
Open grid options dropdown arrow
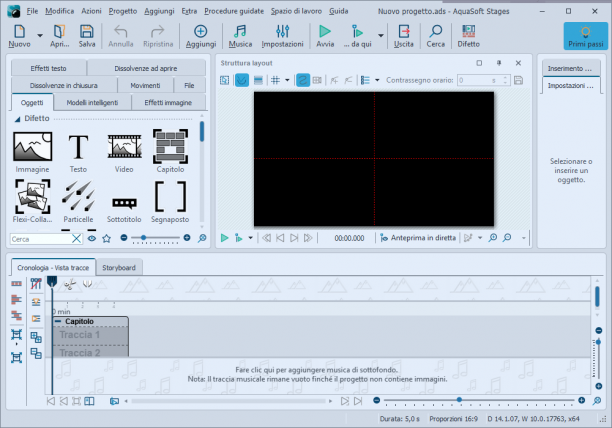coord(287,80)
